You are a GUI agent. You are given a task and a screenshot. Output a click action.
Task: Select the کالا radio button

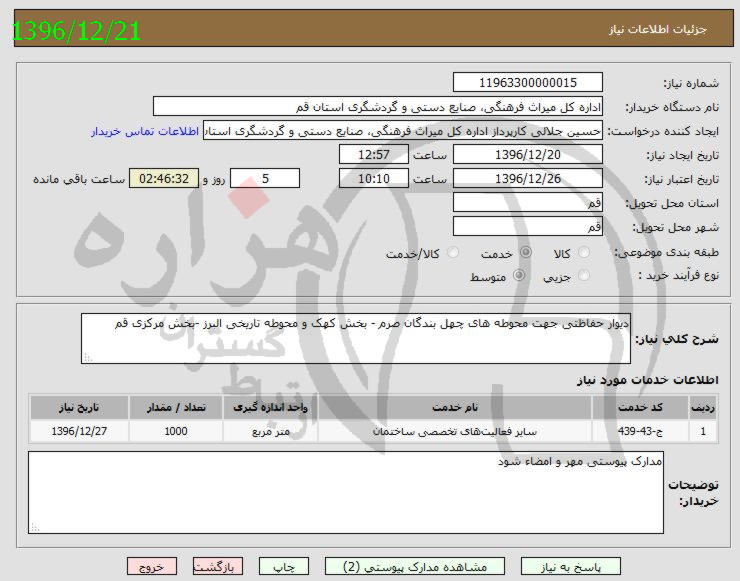pos(584,253)
